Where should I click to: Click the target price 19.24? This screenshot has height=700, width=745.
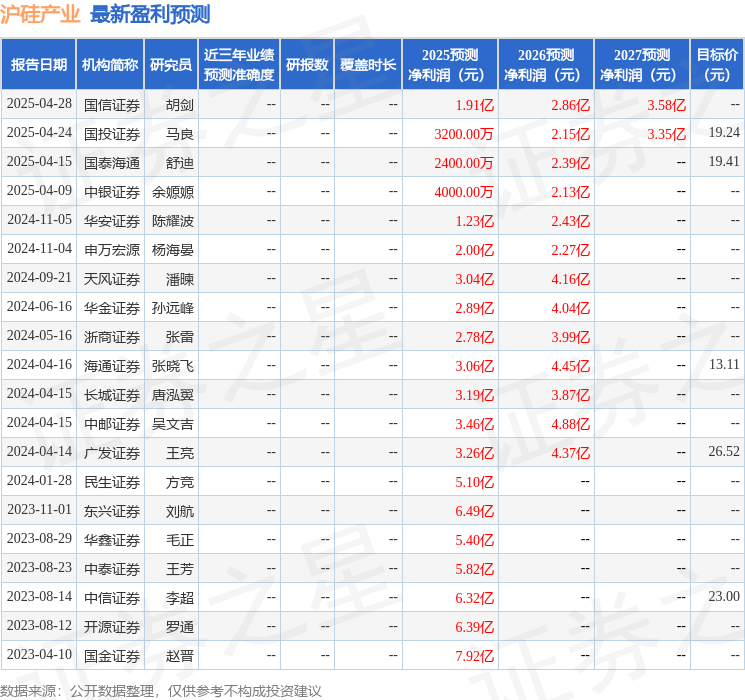(724, 133)
